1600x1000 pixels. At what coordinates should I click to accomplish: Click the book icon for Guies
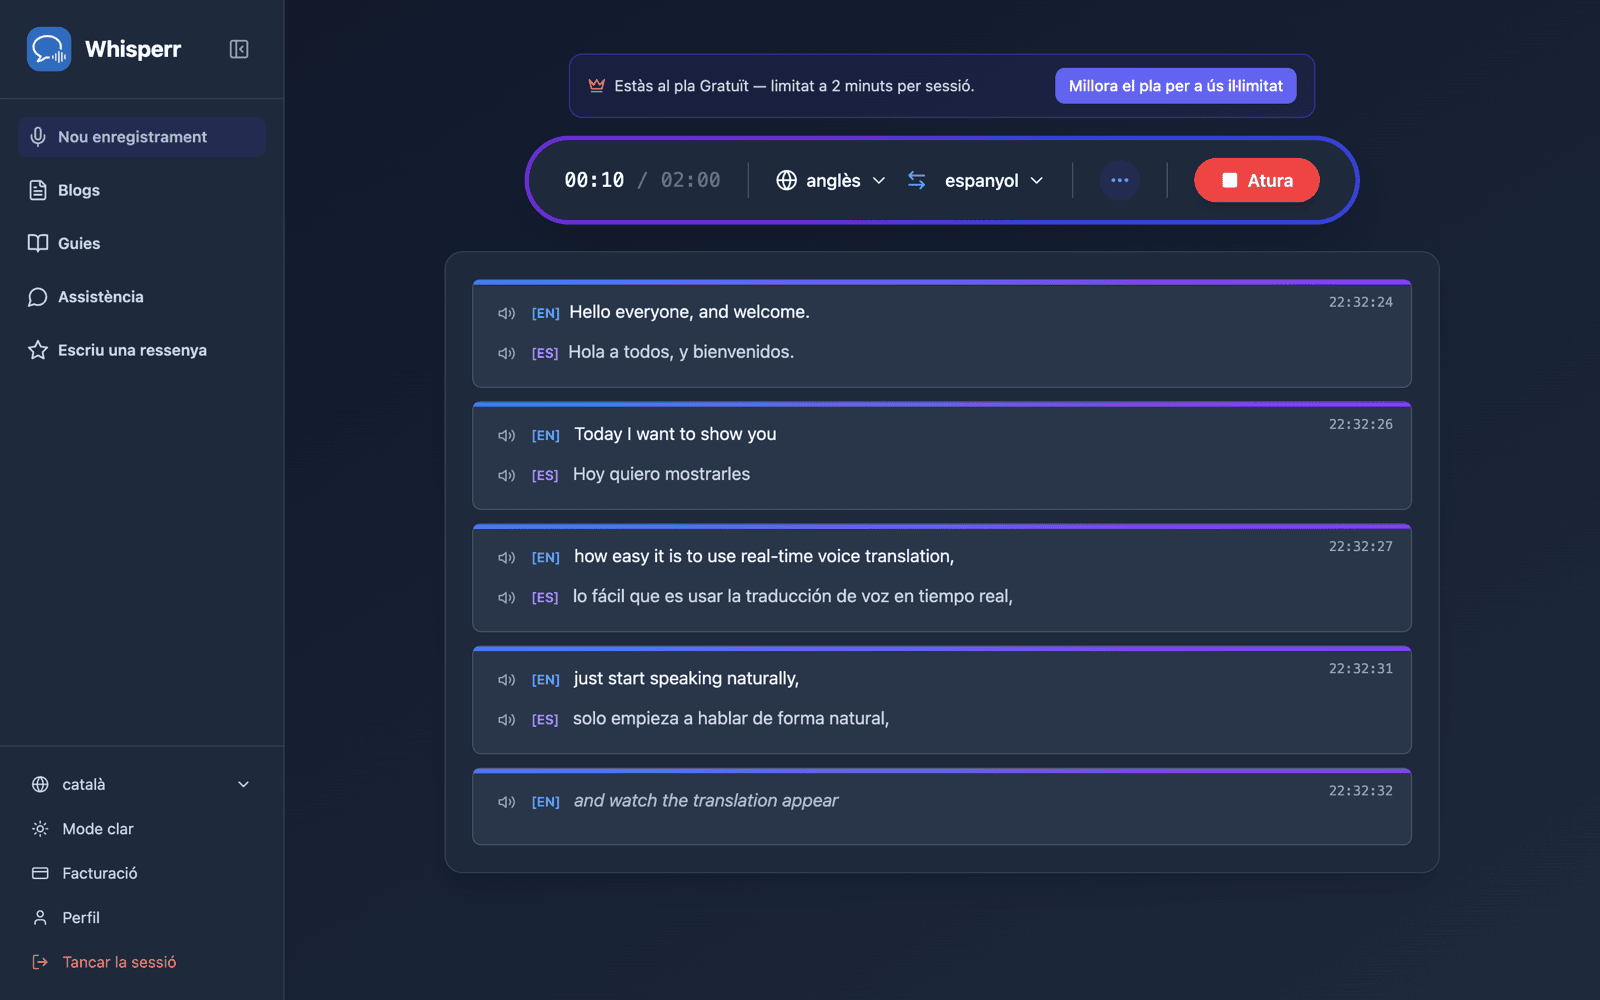(x=38, y=243)
